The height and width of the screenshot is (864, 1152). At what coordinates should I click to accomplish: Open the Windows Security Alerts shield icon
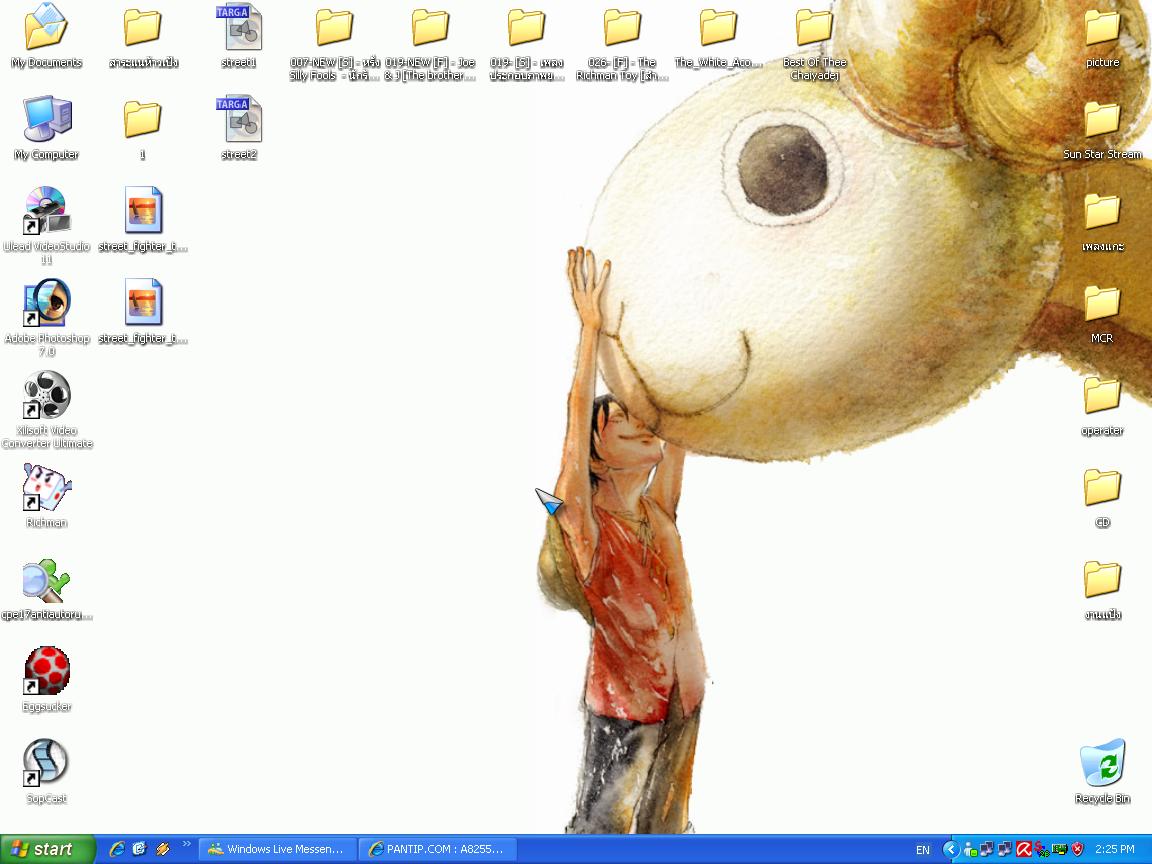tap(1078, 849)
